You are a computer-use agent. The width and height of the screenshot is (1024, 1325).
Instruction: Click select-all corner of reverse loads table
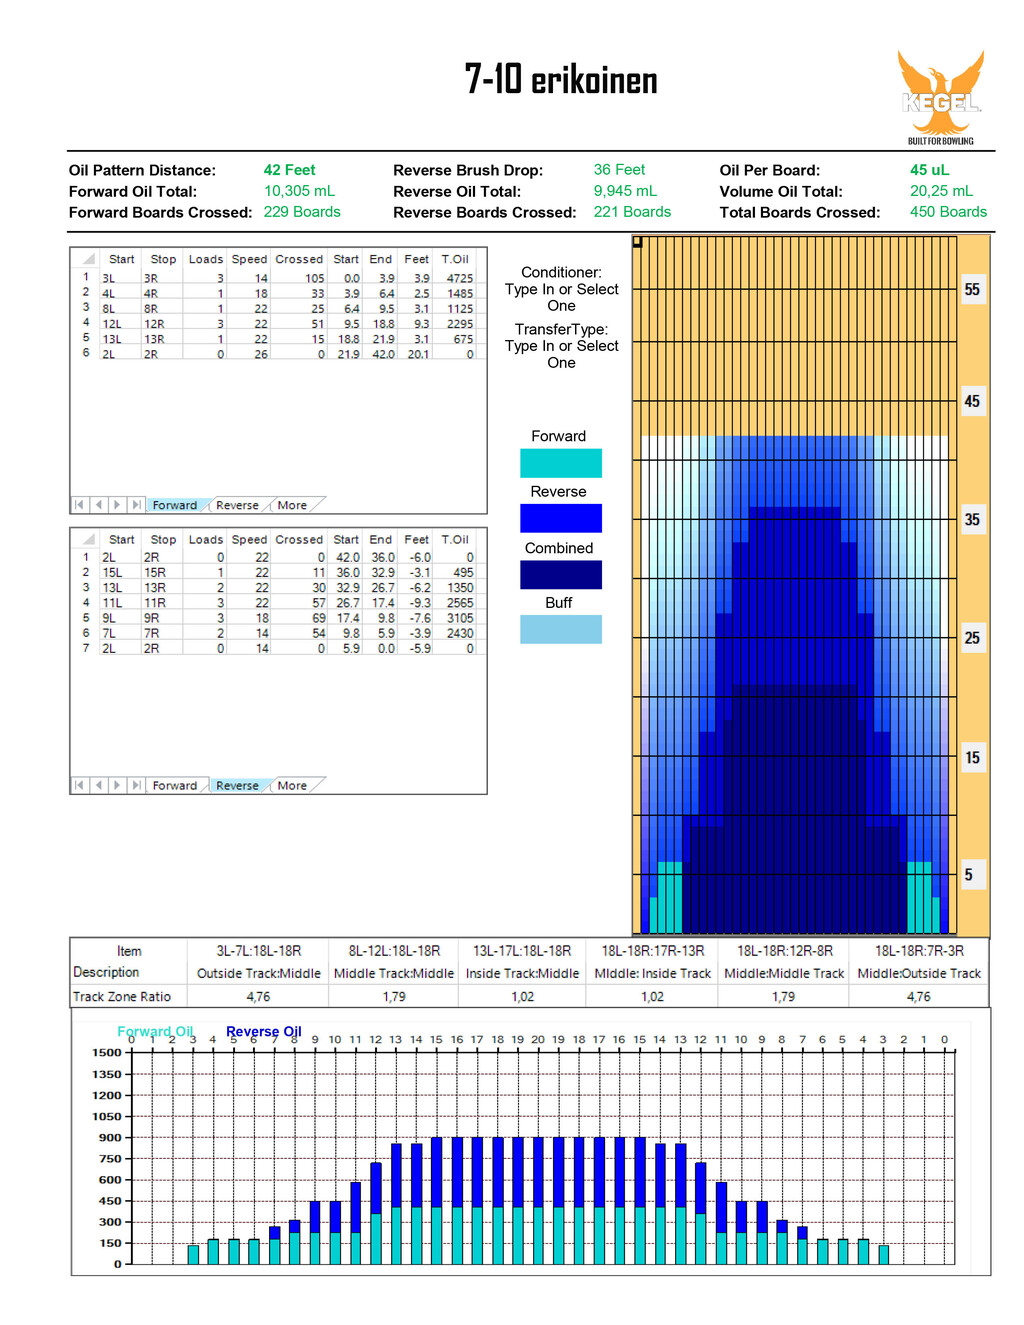click(x=88, y=539)
